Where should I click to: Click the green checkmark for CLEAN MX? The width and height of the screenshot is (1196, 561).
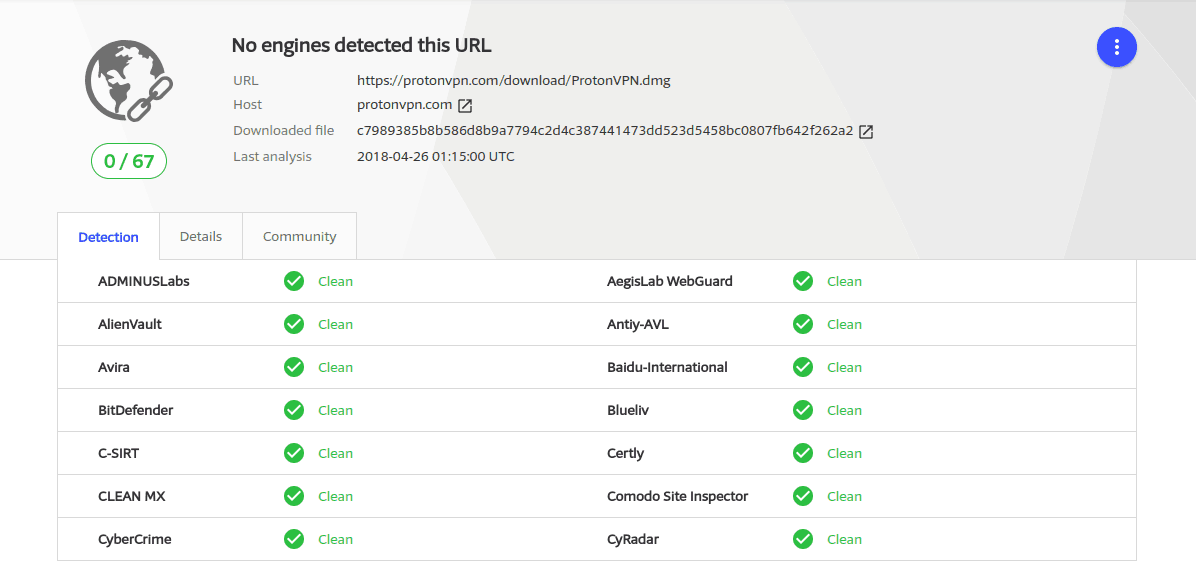click(x=294, y=496)
